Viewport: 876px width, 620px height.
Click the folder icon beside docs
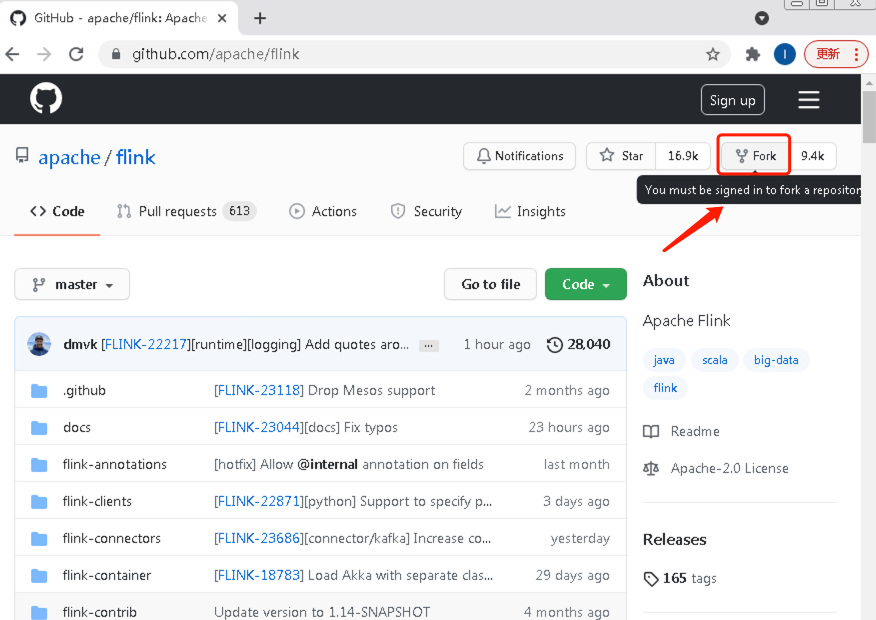pyautogui.click(x=39, y=428)
